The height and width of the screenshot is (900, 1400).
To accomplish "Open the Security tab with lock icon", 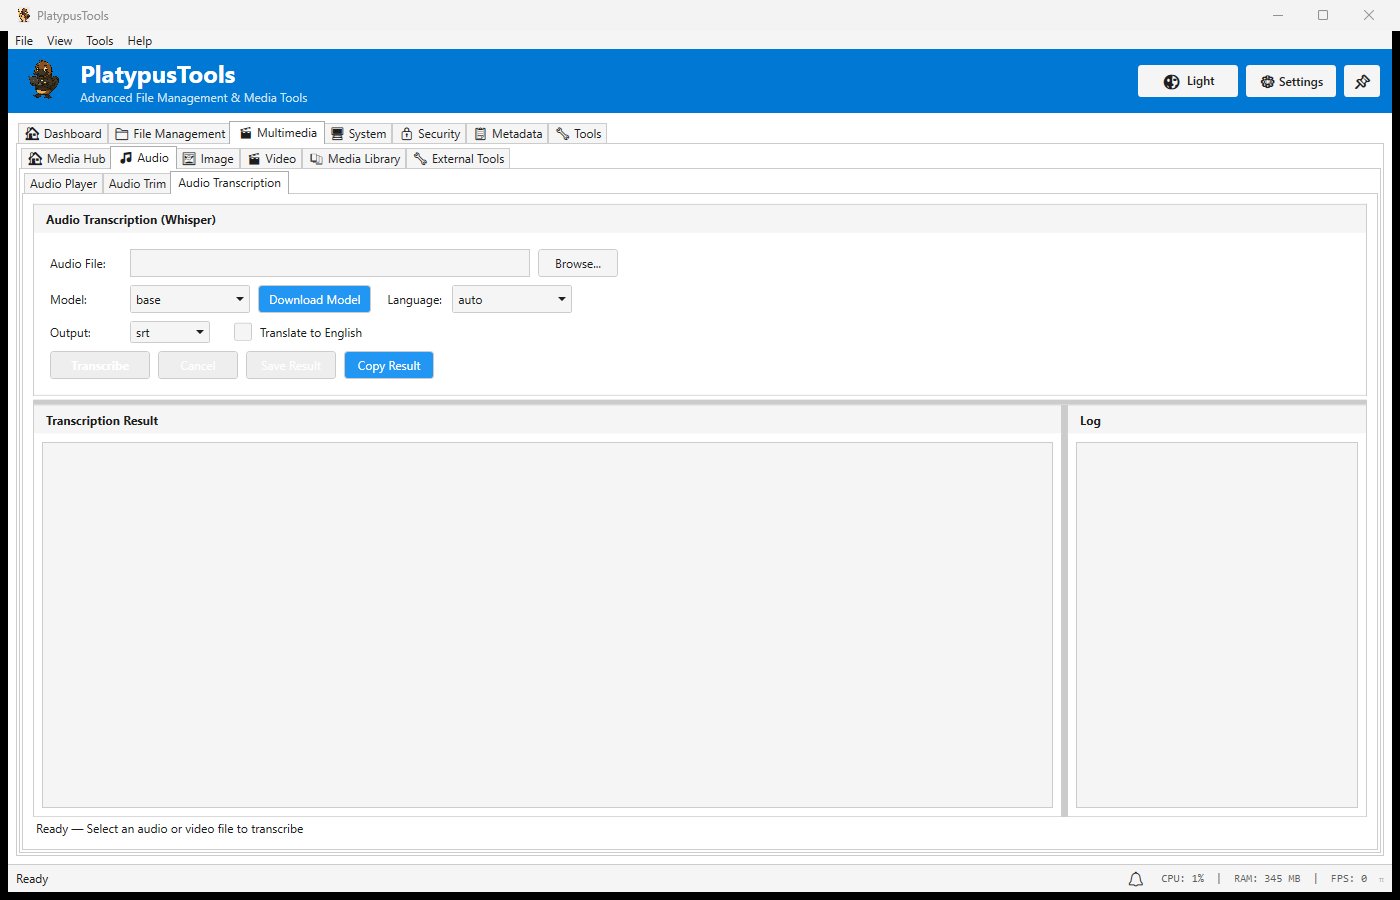I will 430,134.
